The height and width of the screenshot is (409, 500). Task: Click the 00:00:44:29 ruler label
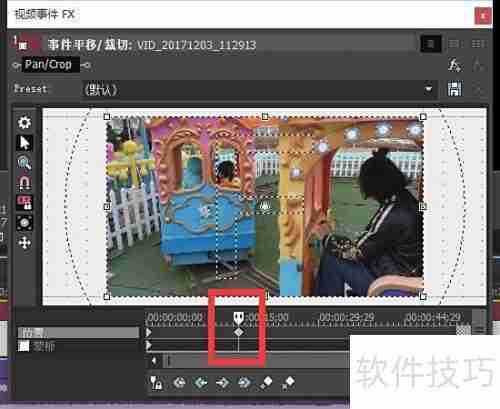point(432,317)
